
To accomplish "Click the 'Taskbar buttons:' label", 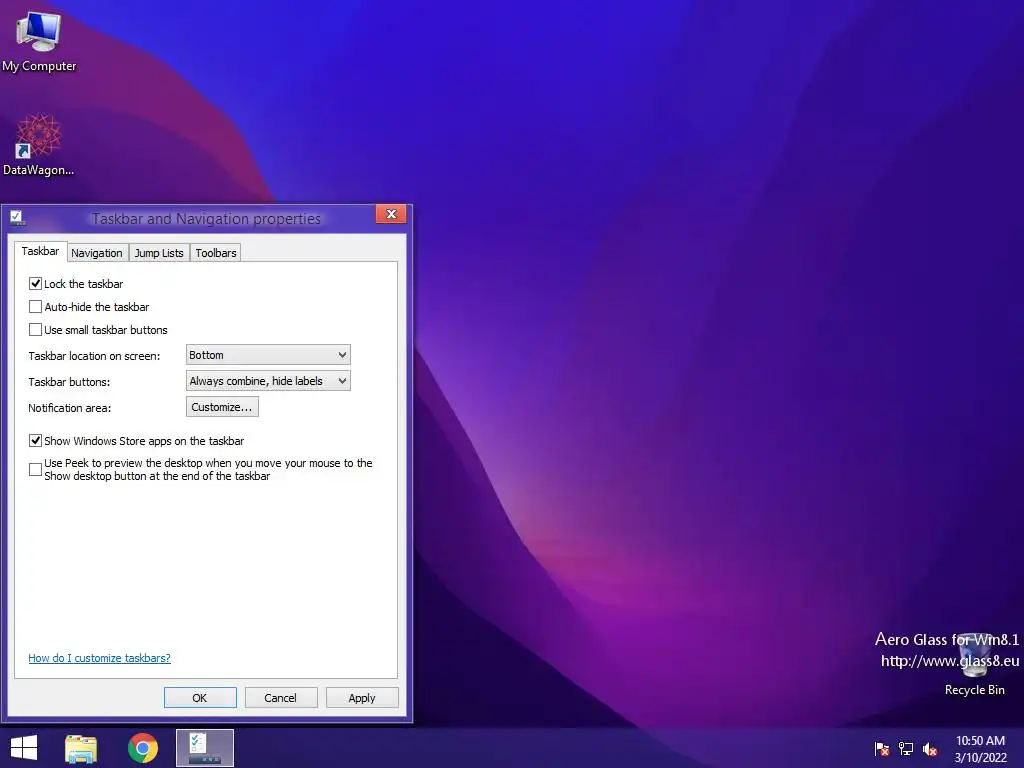I will (x=69, y=382).
